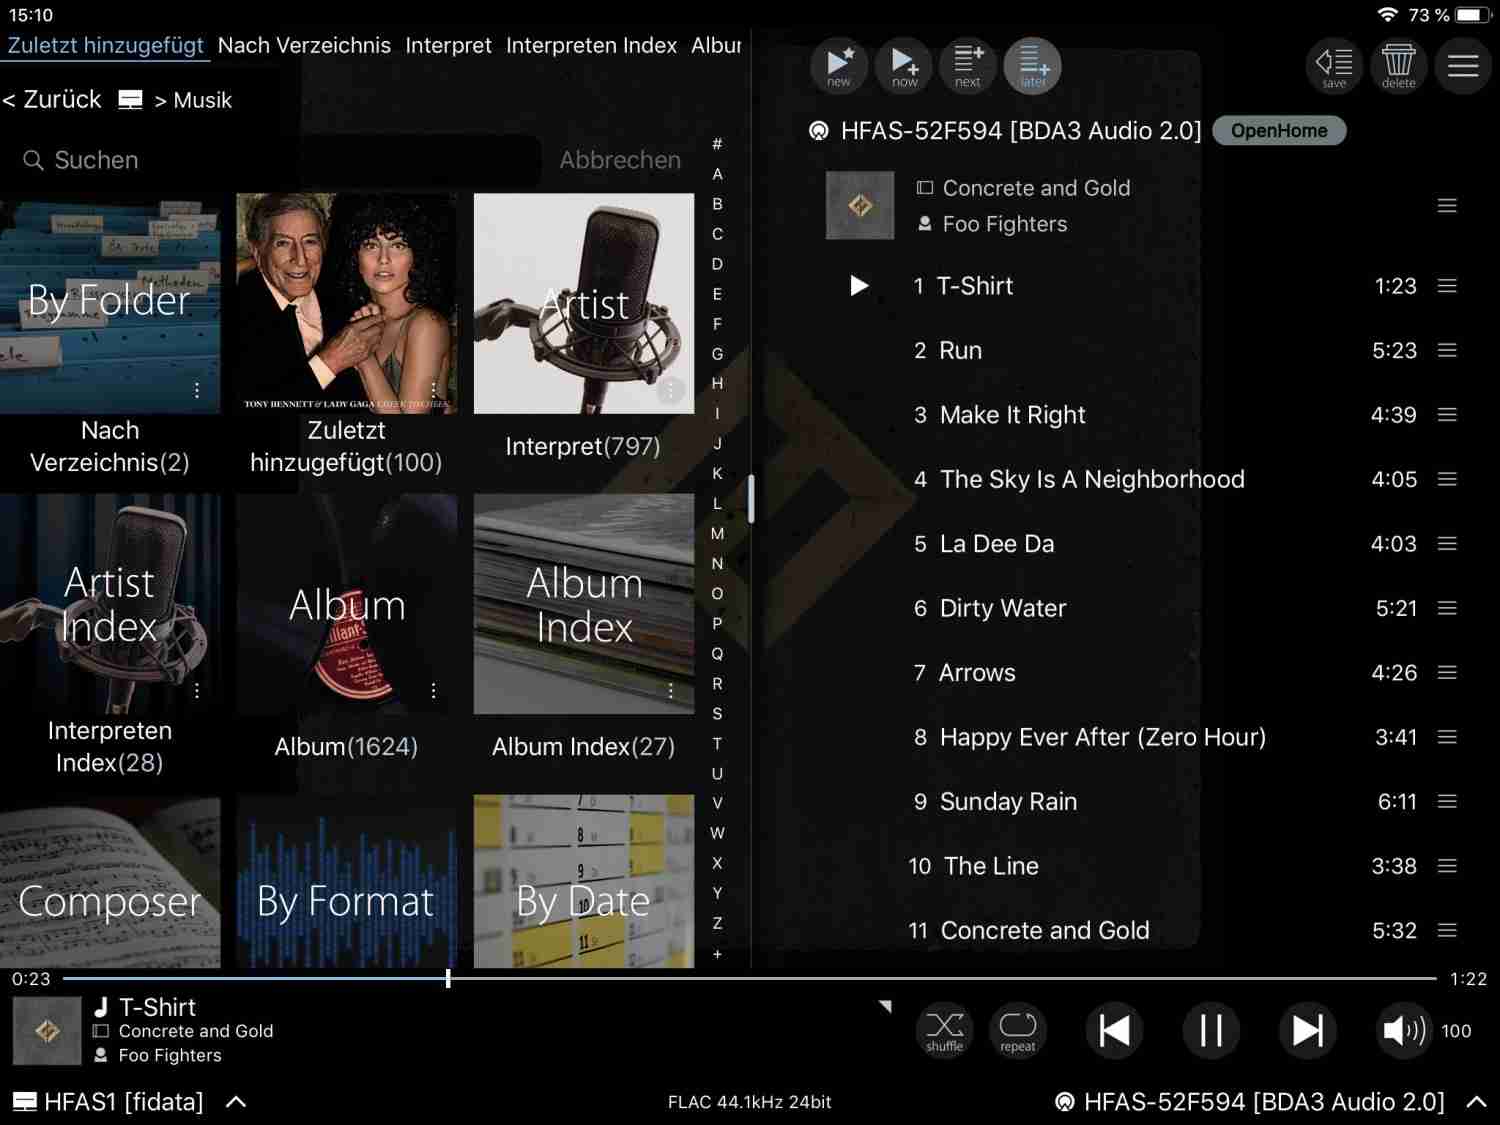Tap the volume speaker icon
The width and height of the screenshot is (1500, 1125).
tap(1404, 1030)
